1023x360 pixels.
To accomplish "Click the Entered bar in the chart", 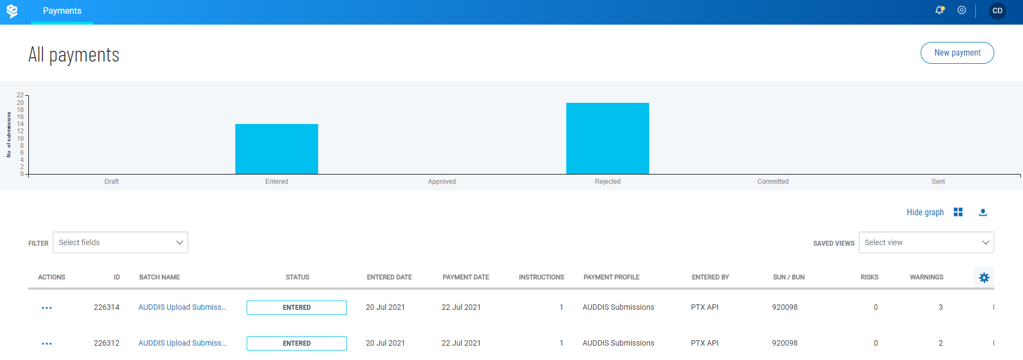I will pyautogui.click(x=277, y=149).
